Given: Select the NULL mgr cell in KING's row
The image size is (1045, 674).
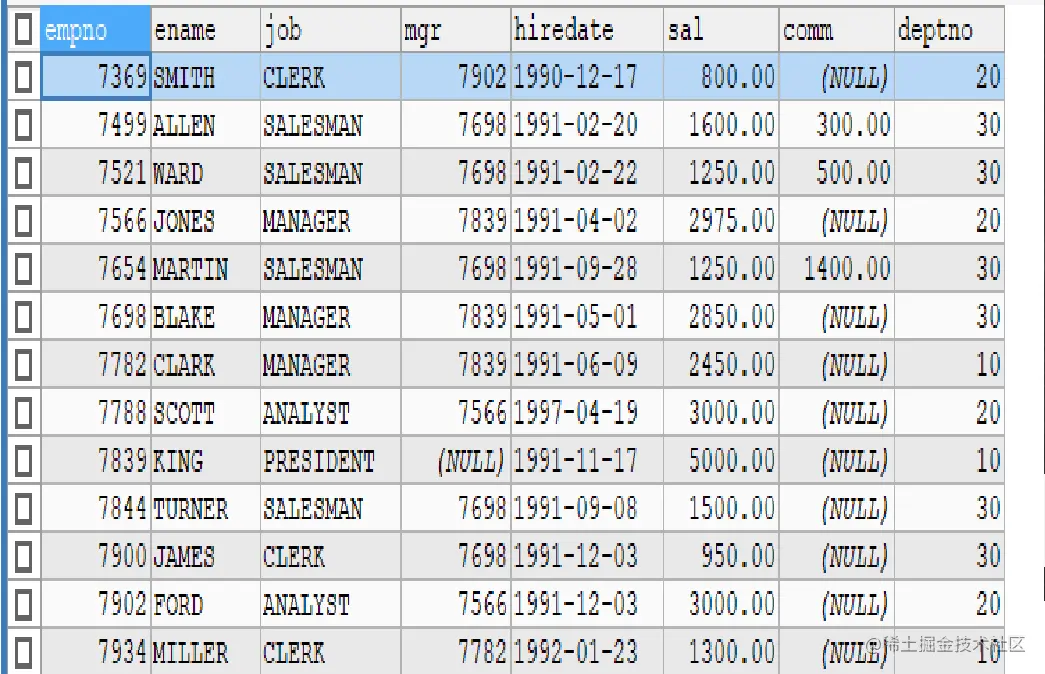Looking at the screenshot, I should click(456, 461).
